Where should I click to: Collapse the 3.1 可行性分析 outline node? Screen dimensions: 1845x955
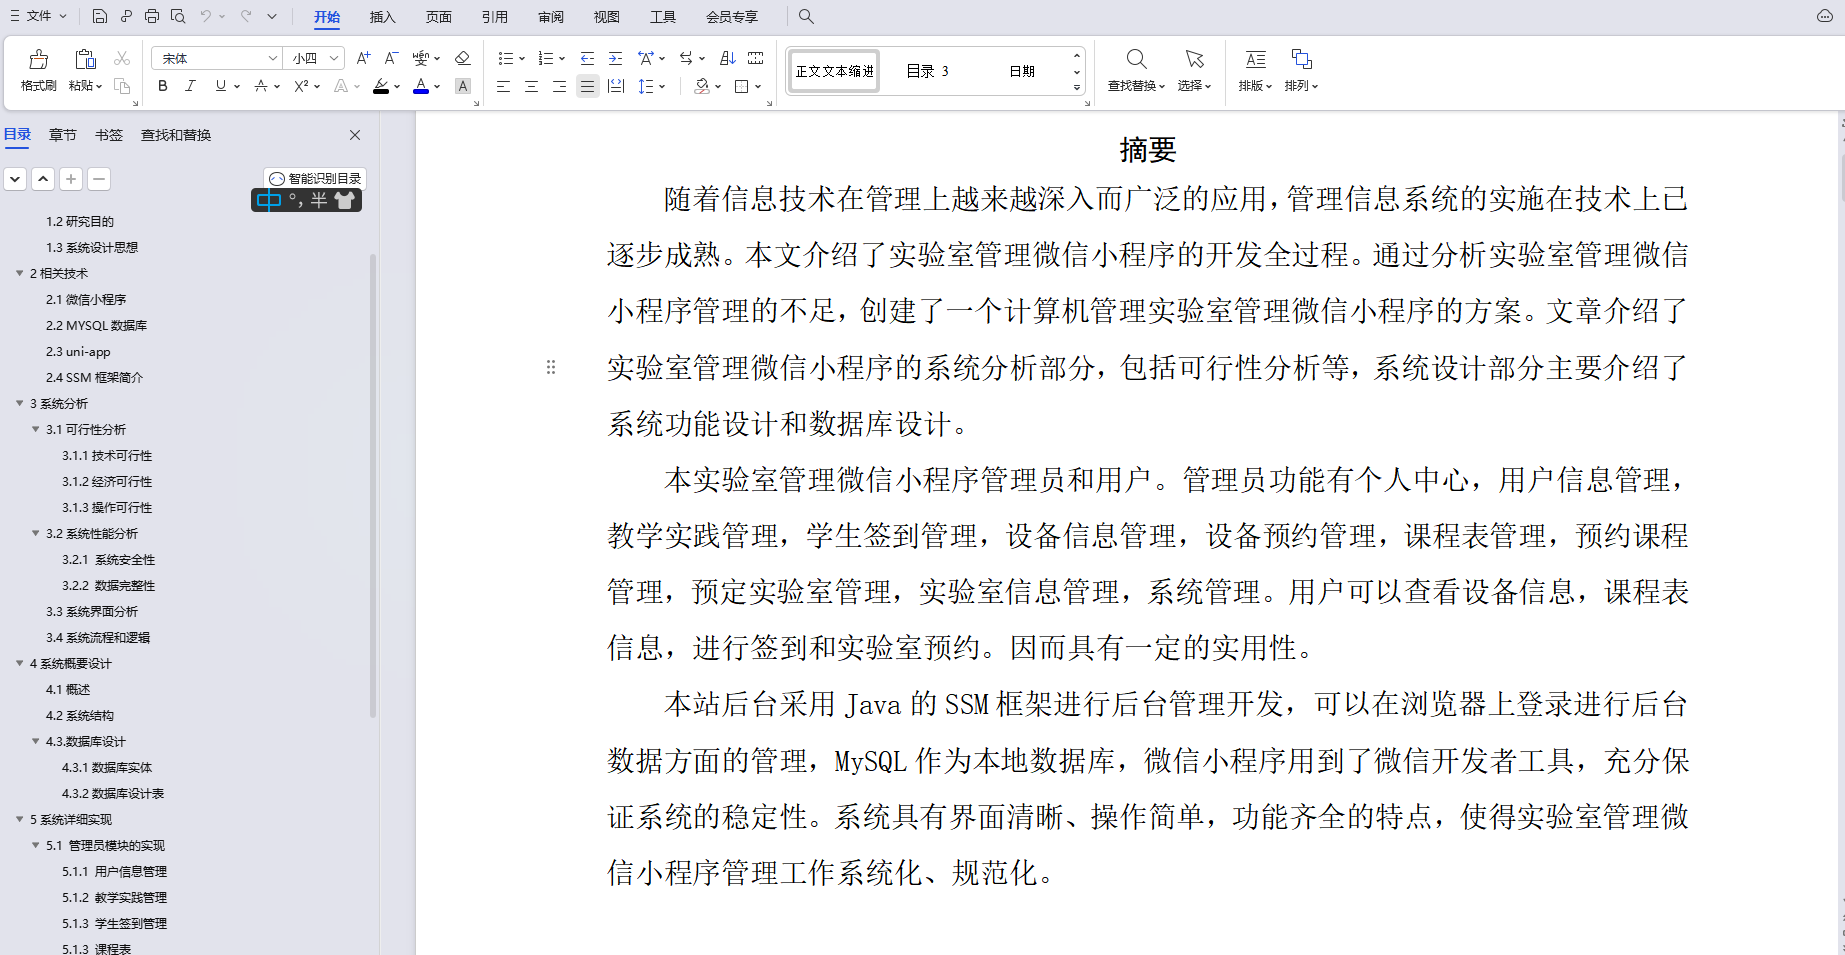[35, 429]
